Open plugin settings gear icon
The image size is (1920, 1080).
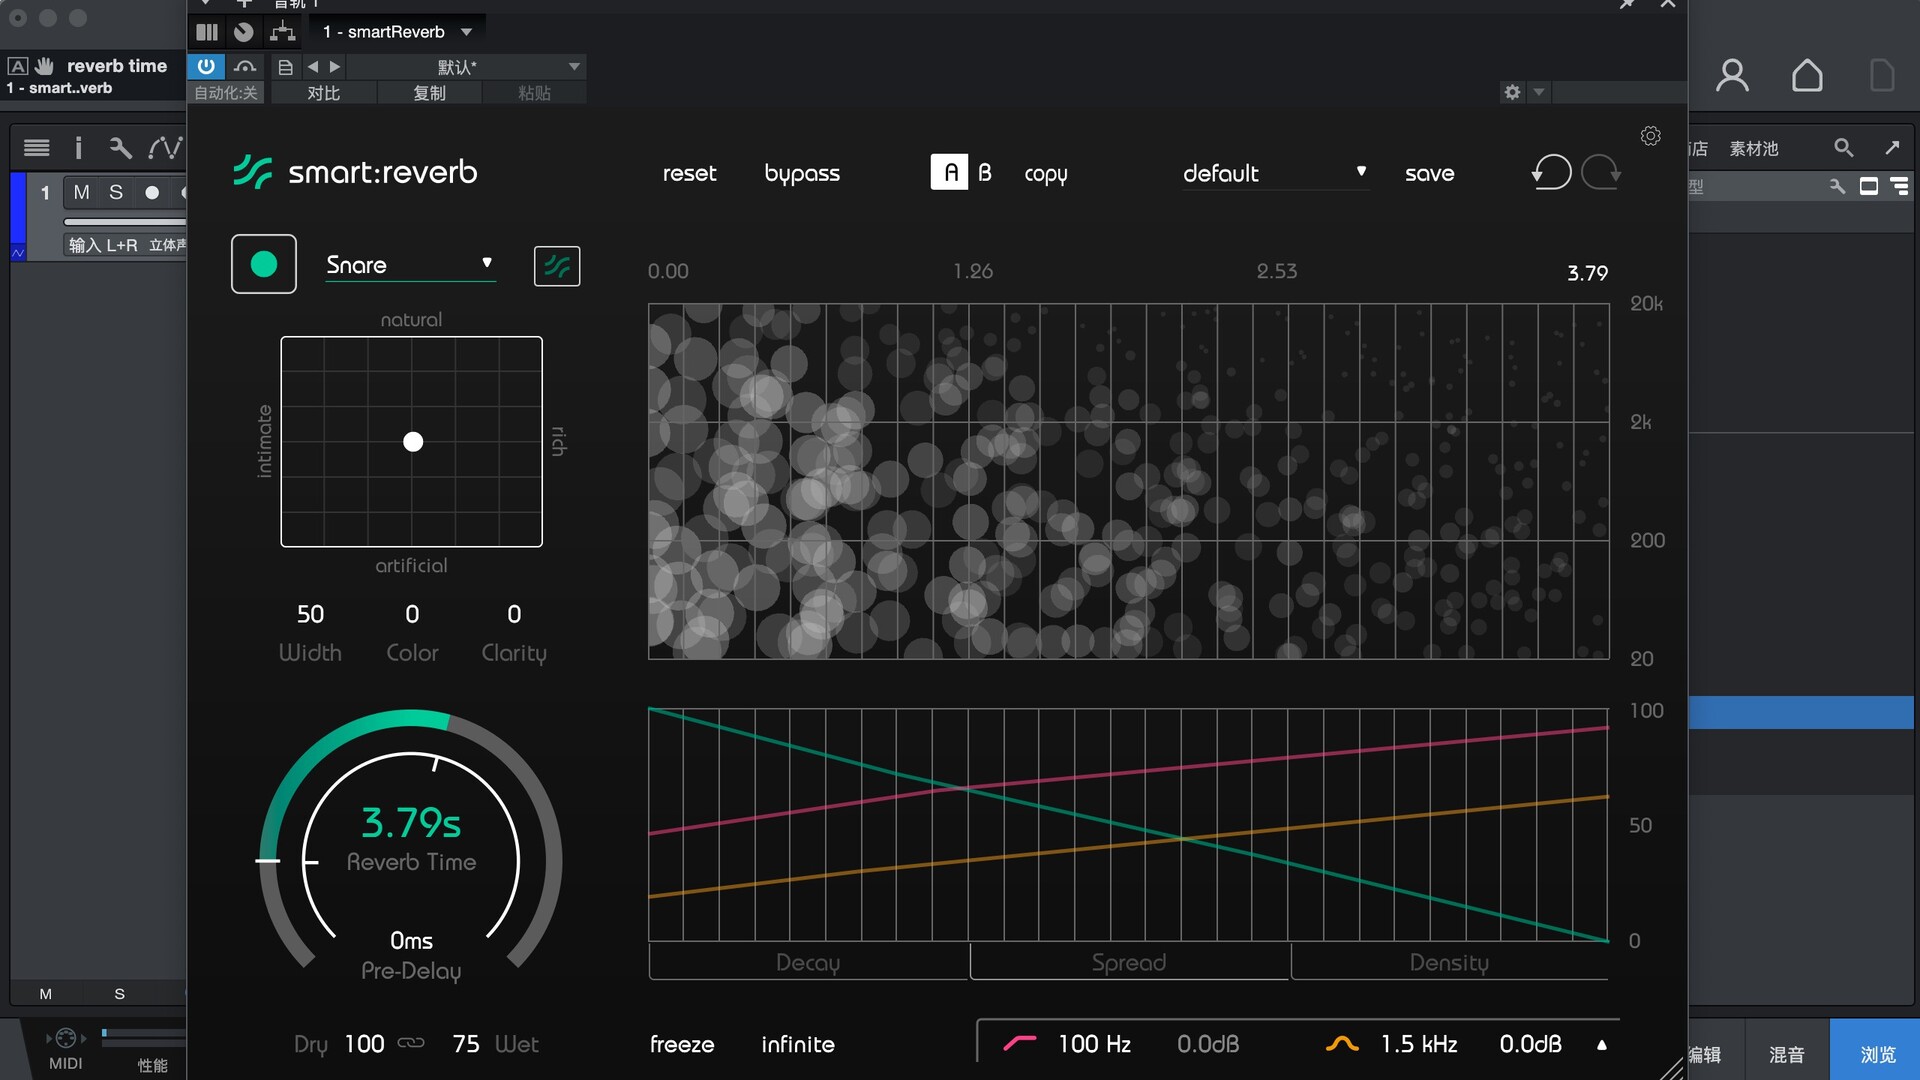tap(1650, 136)
